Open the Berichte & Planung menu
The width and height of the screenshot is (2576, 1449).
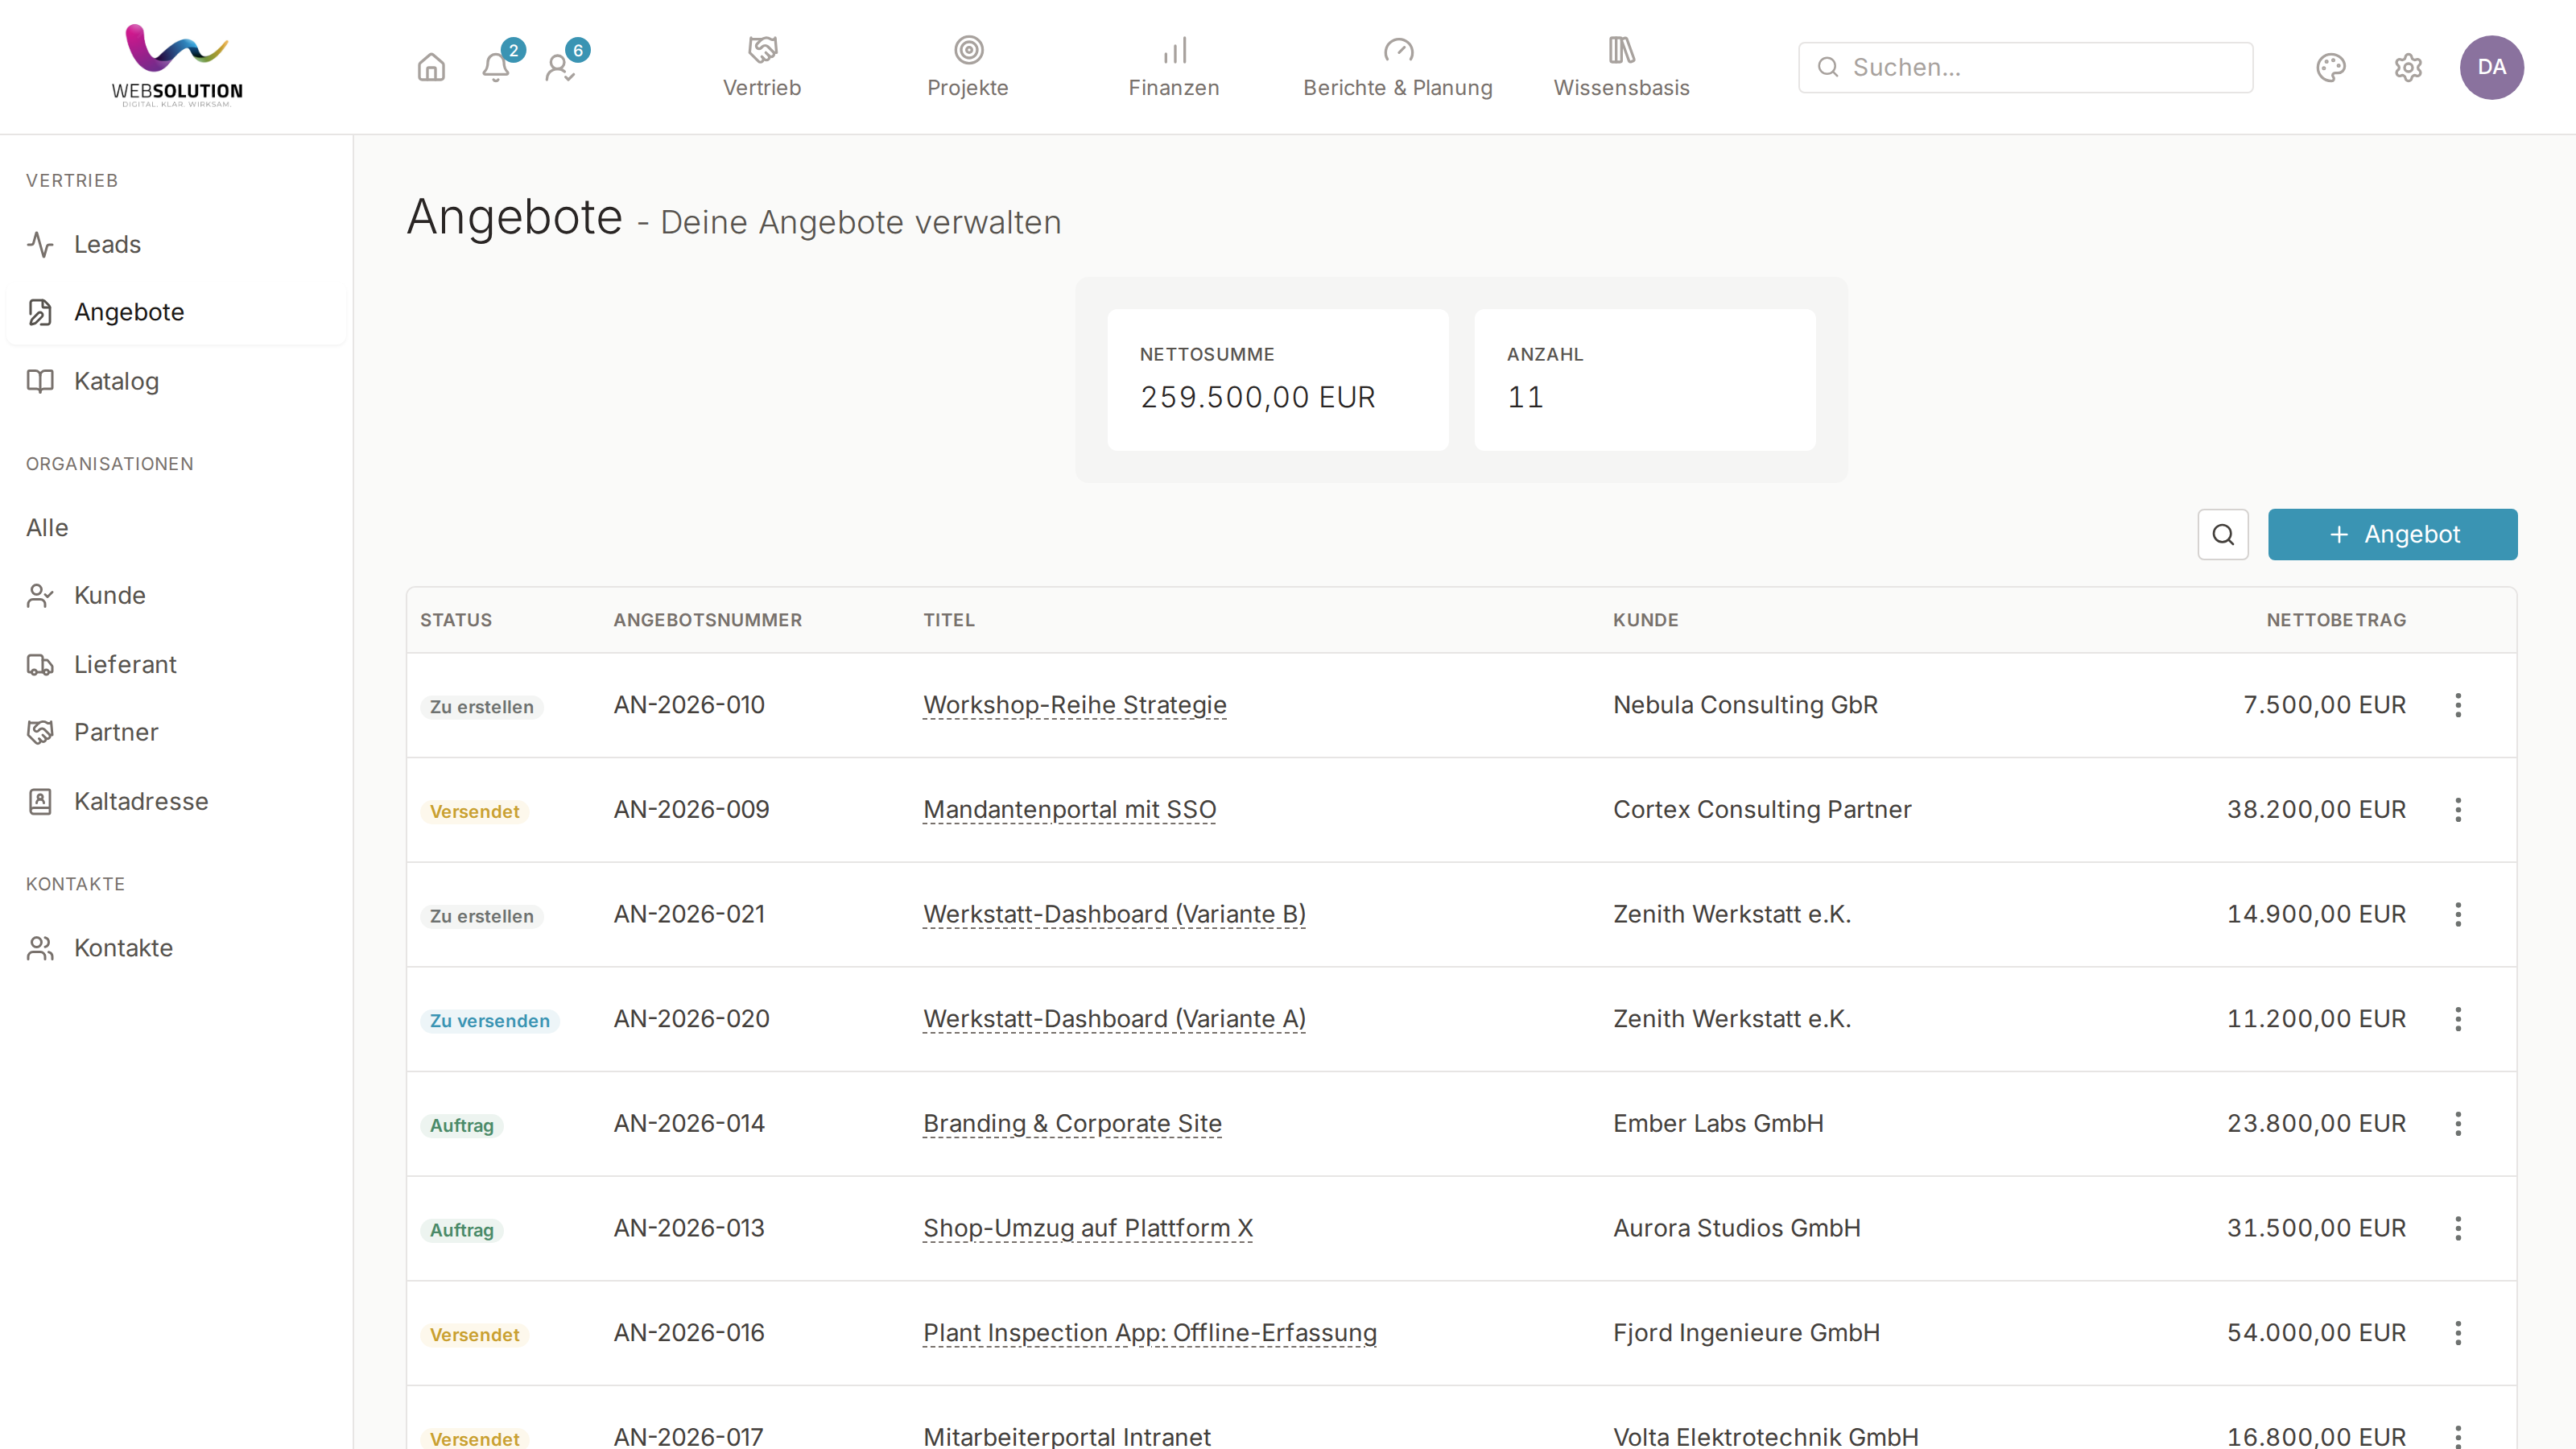pyautogui.click(x=1397, y=67)
